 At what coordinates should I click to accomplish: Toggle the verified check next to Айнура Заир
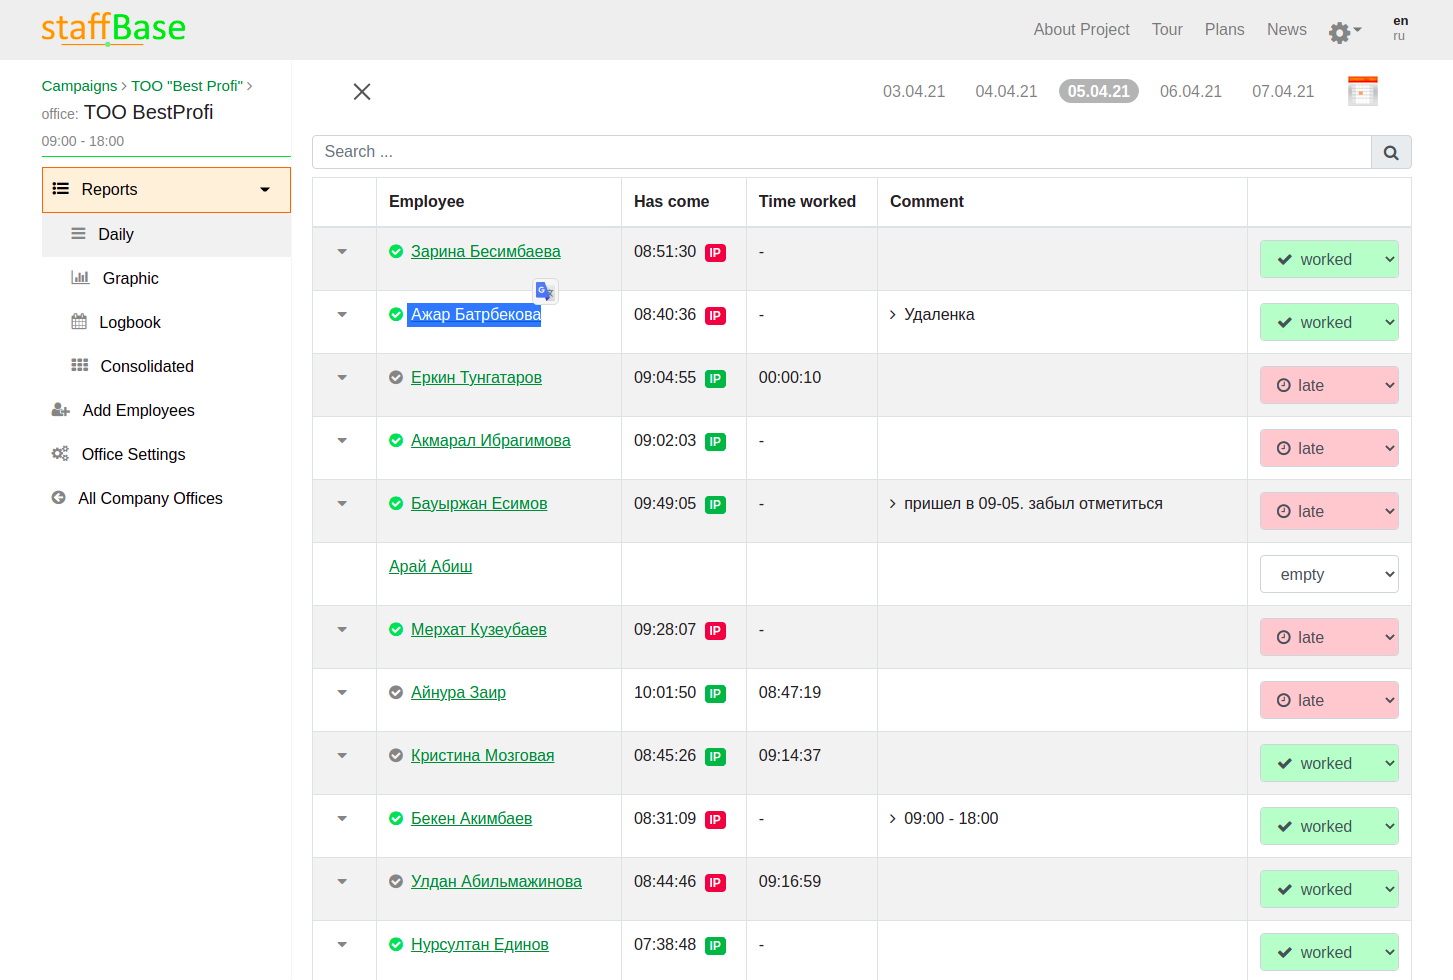coord(396,692)
